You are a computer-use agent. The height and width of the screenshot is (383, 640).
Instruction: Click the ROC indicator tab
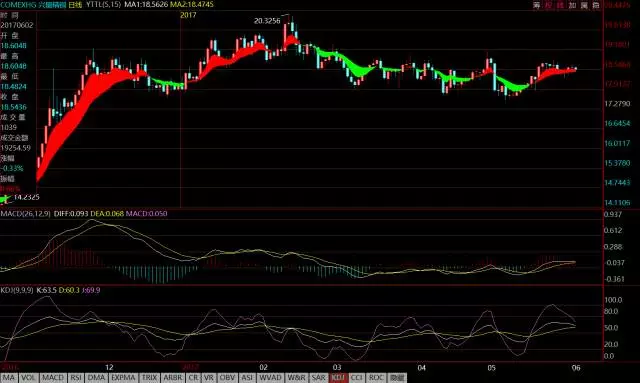coord(376,378)
